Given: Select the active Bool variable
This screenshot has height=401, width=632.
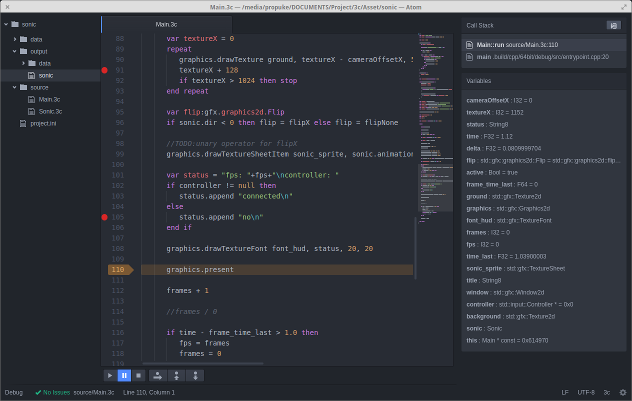Looking at the screenshot, I should pos(544,172).
